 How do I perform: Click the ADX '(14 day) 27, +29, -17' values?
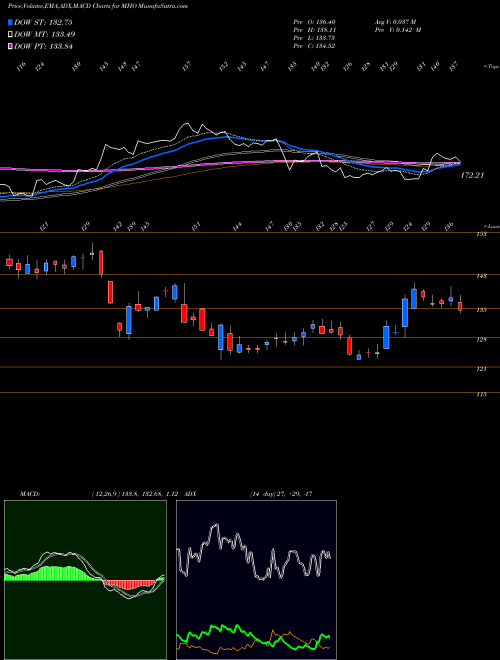[281, 494]
